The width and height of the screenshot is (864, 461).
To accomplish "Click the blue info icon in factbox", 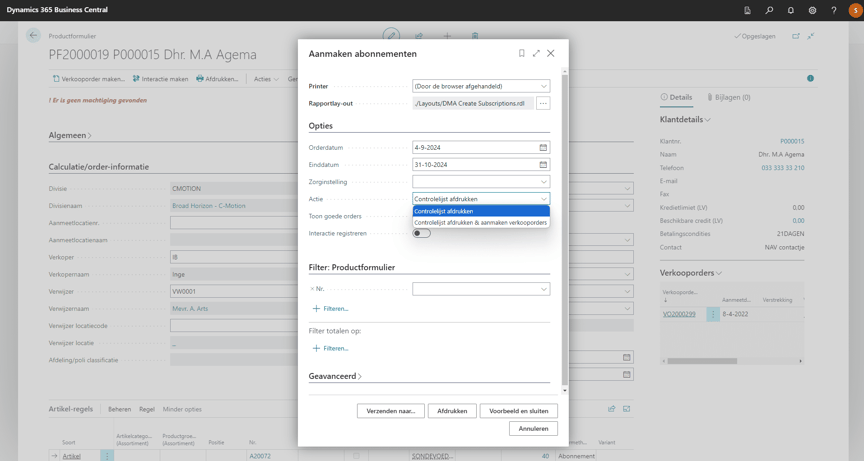I will coord(810,78).
